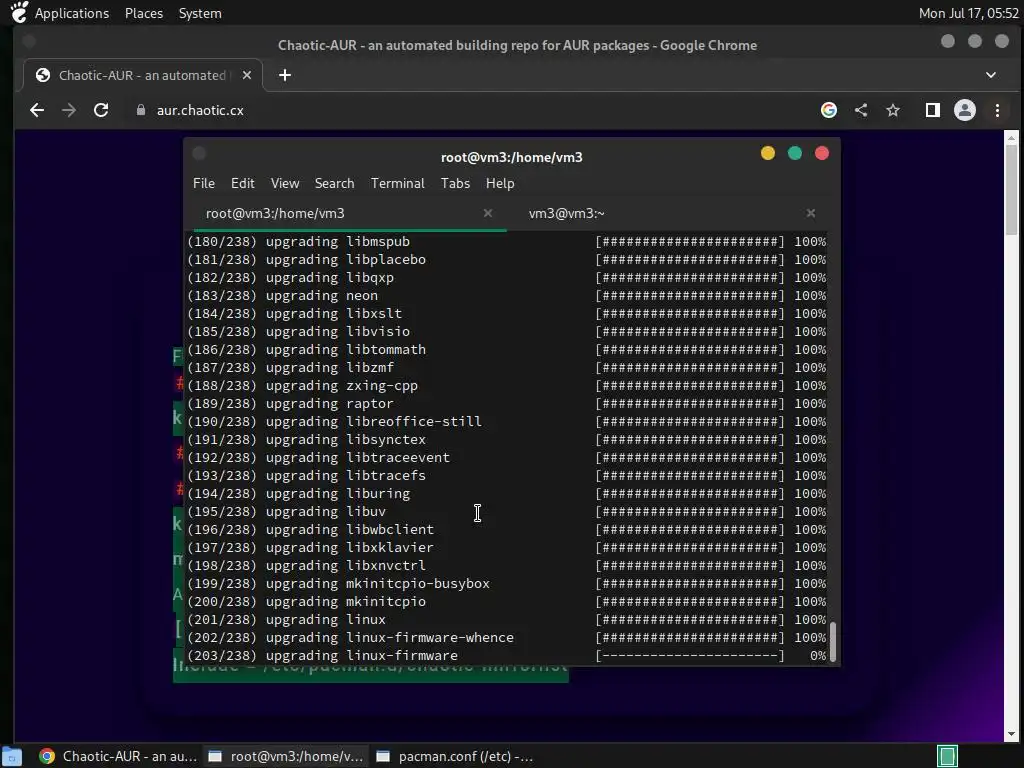Click the browser page scrollbar thumb

pos(1011,189)
